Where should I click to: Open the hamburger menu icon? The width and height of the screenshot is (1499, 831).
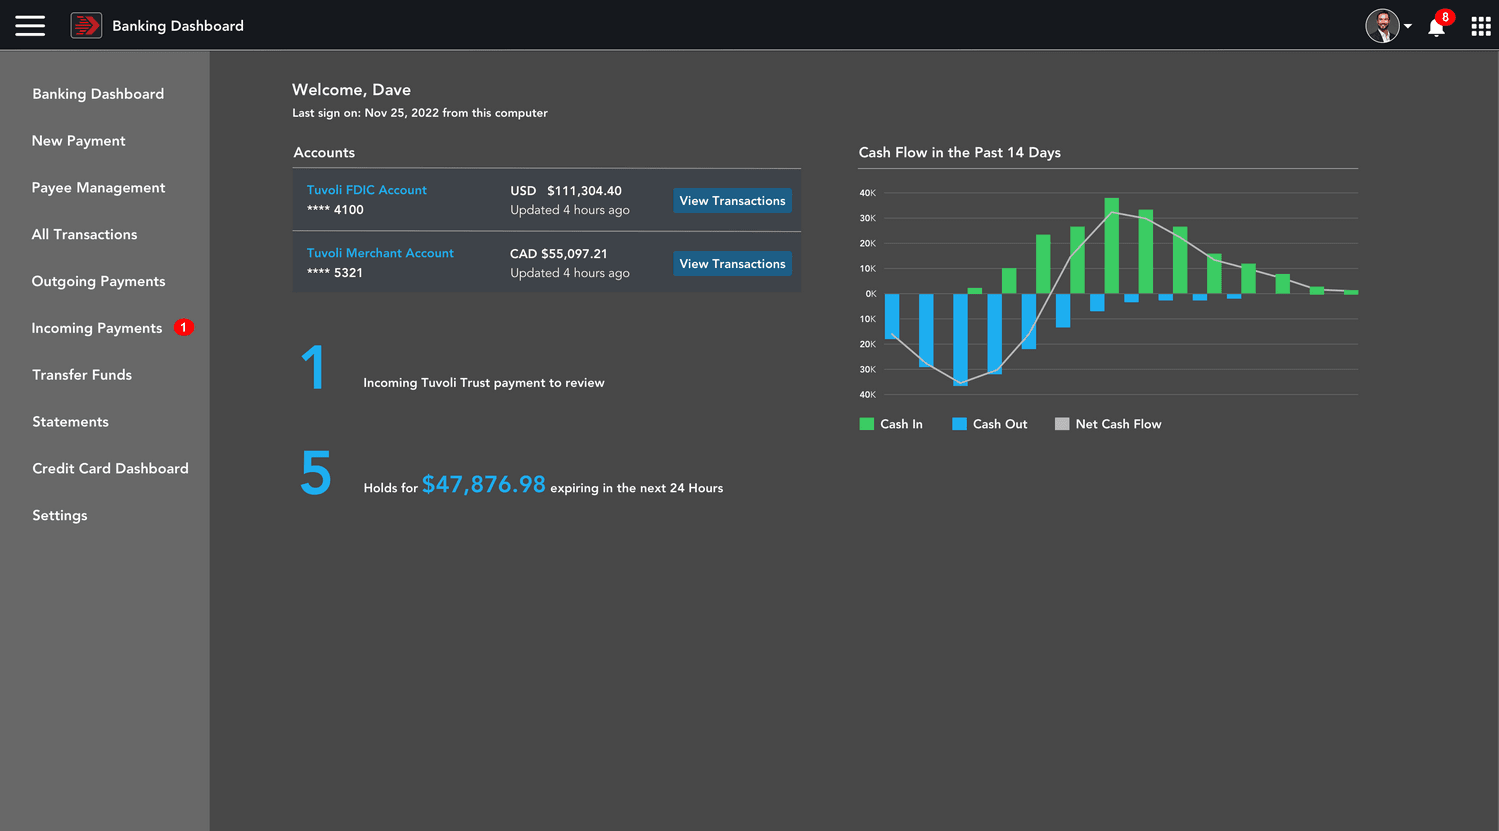30,26
